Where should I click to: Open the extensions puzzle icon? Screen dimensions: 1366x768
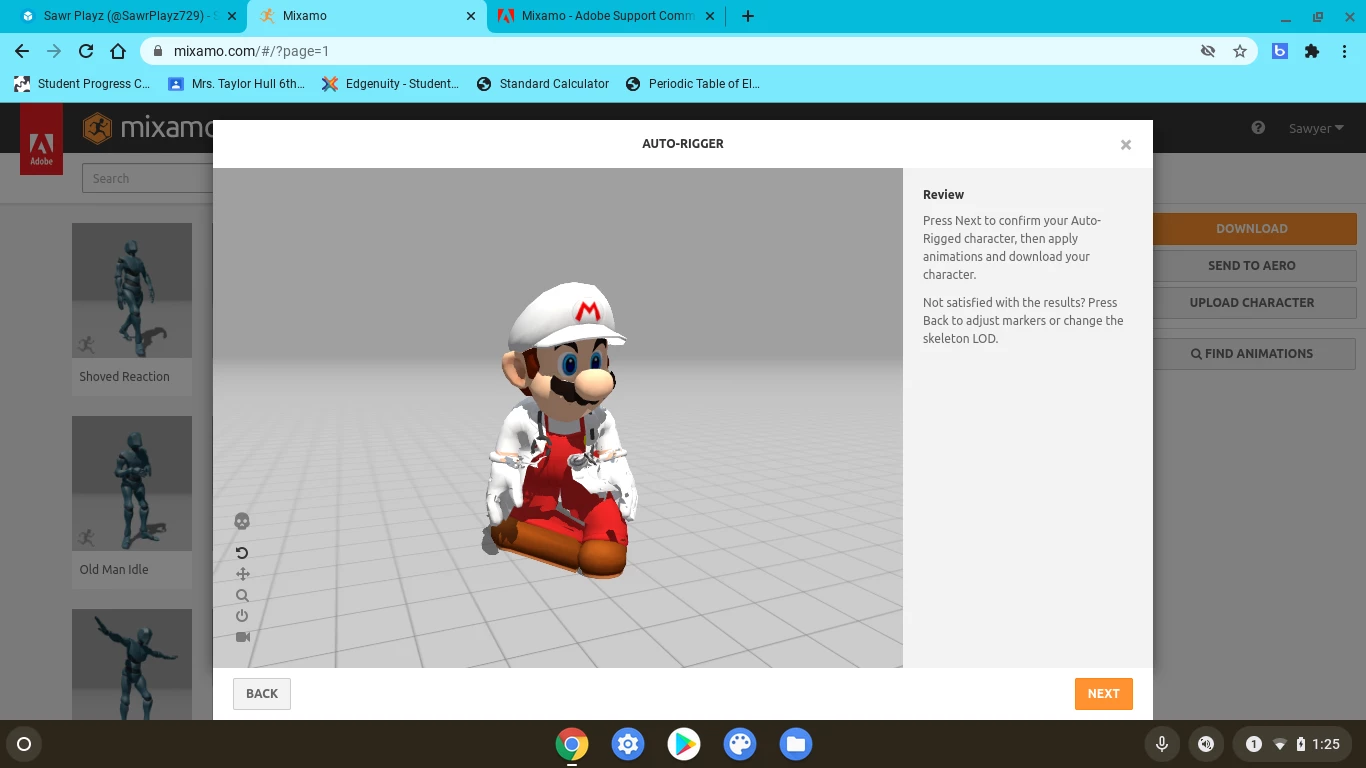tap(1312, 51)
